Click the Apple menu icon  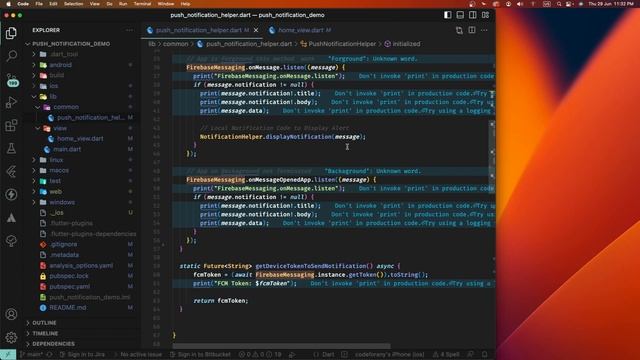[8, 4]
